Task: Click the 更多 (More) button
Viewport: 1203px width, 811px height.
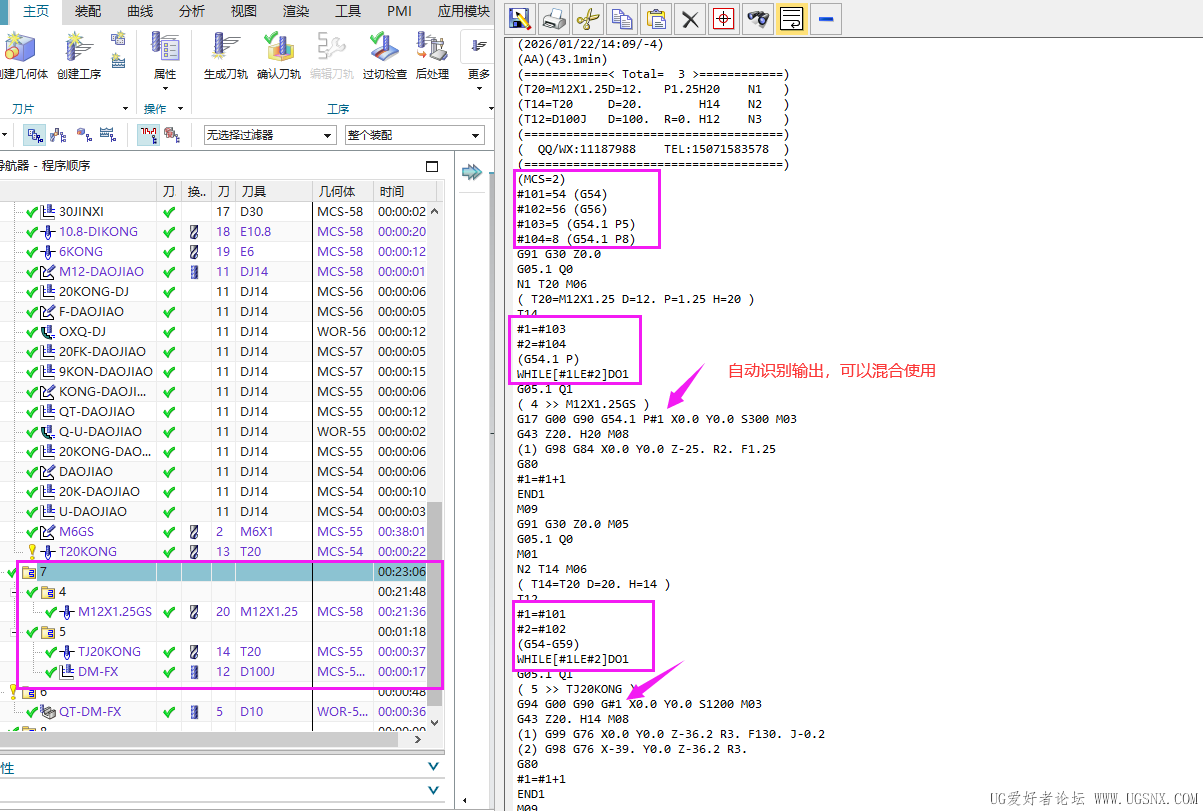Action: [479, 58]
